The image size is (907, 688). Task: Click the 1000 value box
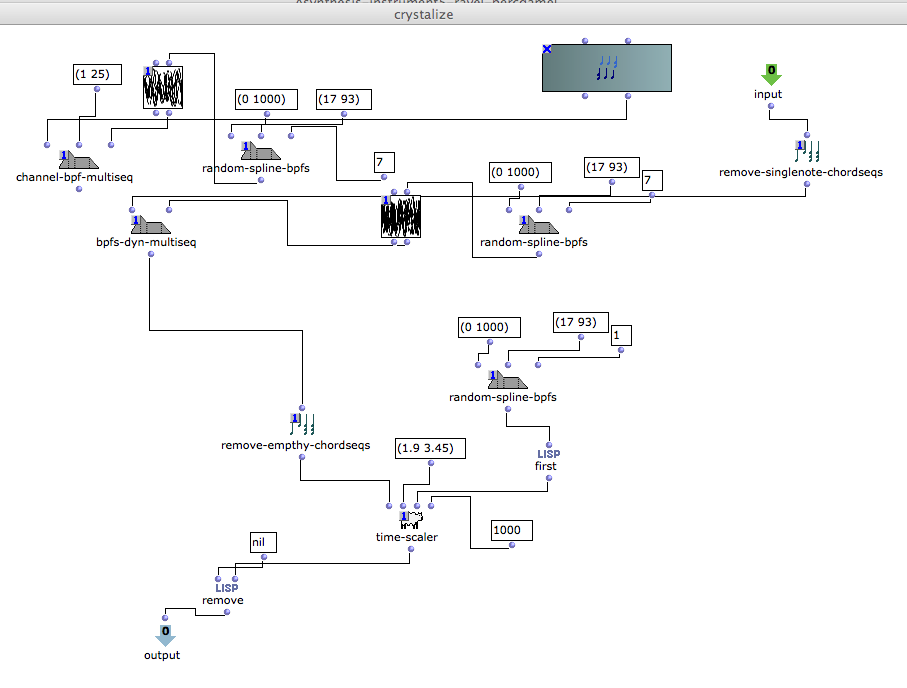[x=511, y=530]
